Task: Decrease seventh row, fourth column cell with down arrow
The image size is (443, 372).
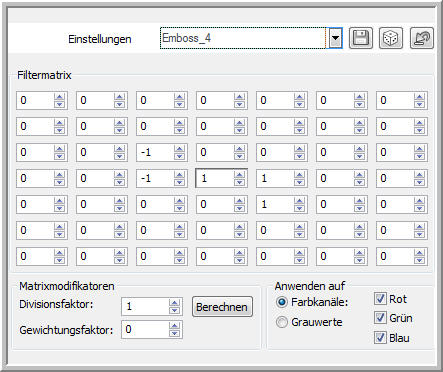Action: click(239, 260)
